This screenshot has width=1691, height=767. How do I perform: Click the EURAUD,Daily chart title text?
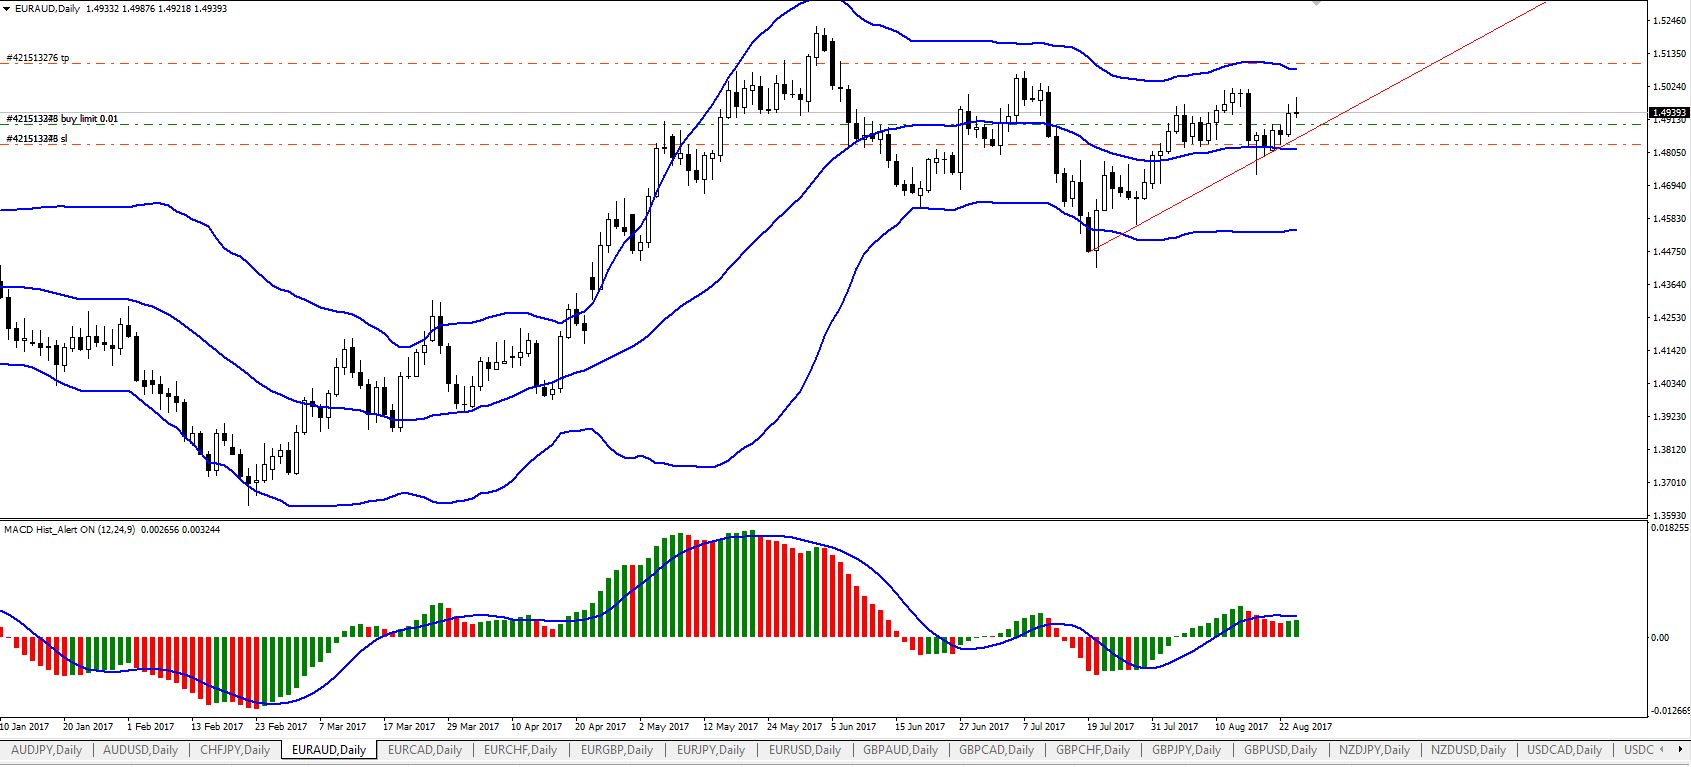48,9
